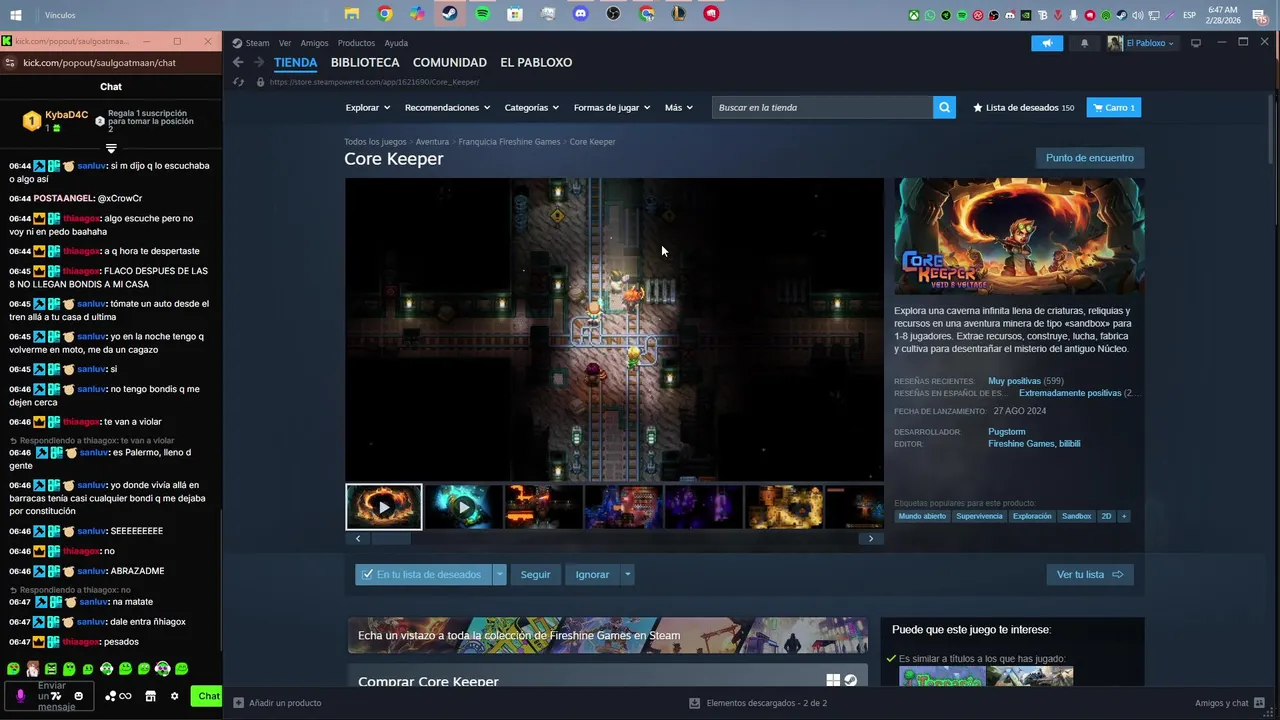Click the 7TV emote icon in chat box
The height and width of the screenshot is (720, 1280).
pos(56,696)
